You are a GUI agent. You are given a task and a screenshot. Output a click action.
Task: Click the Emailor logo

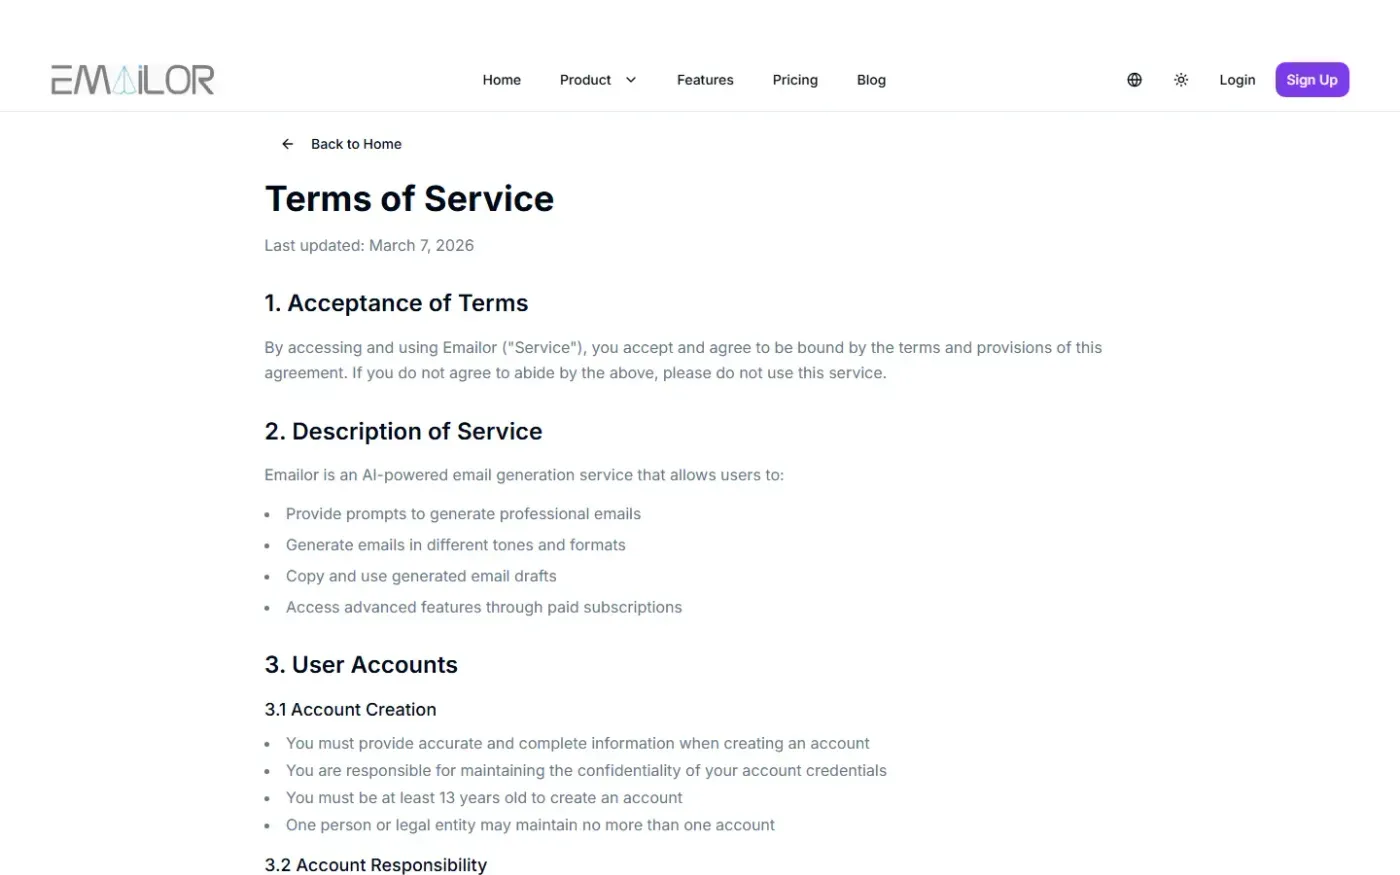pyautogui.click(x=133, y=80)
